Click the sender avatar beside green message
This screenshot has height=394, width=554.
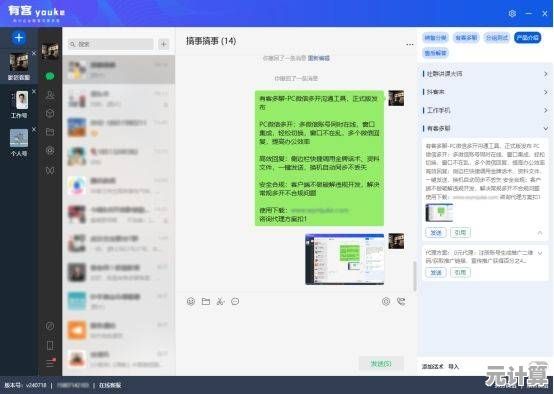[x=396, y=98]
